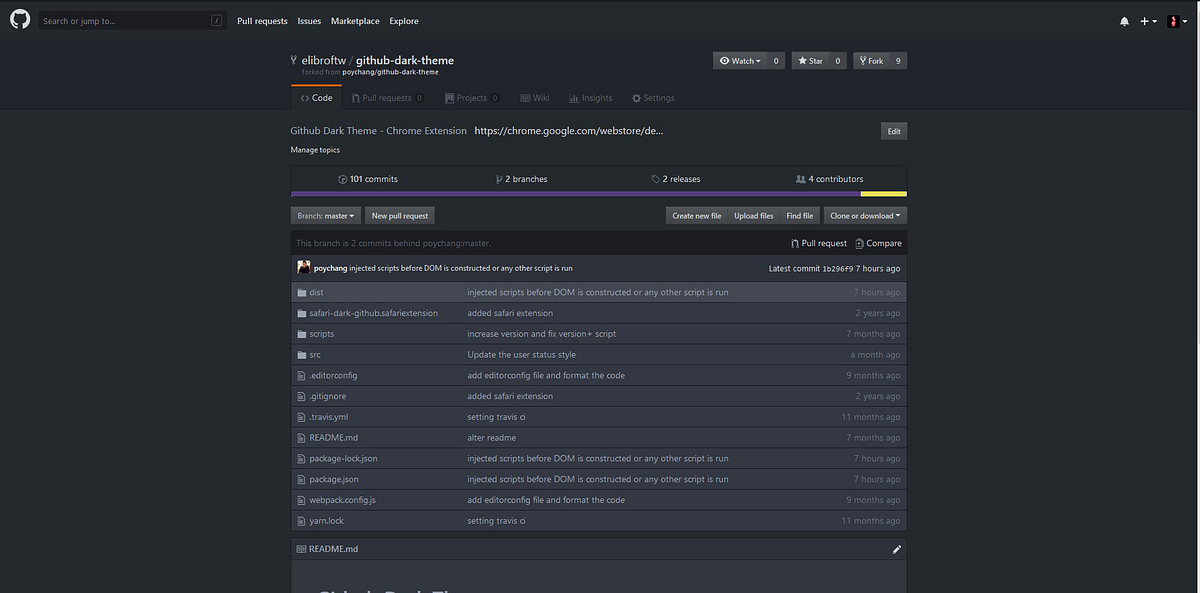View the 101 commits
Image resolution: width=1200 pixels, height=593 pixels.
click(x=368, y=179)
